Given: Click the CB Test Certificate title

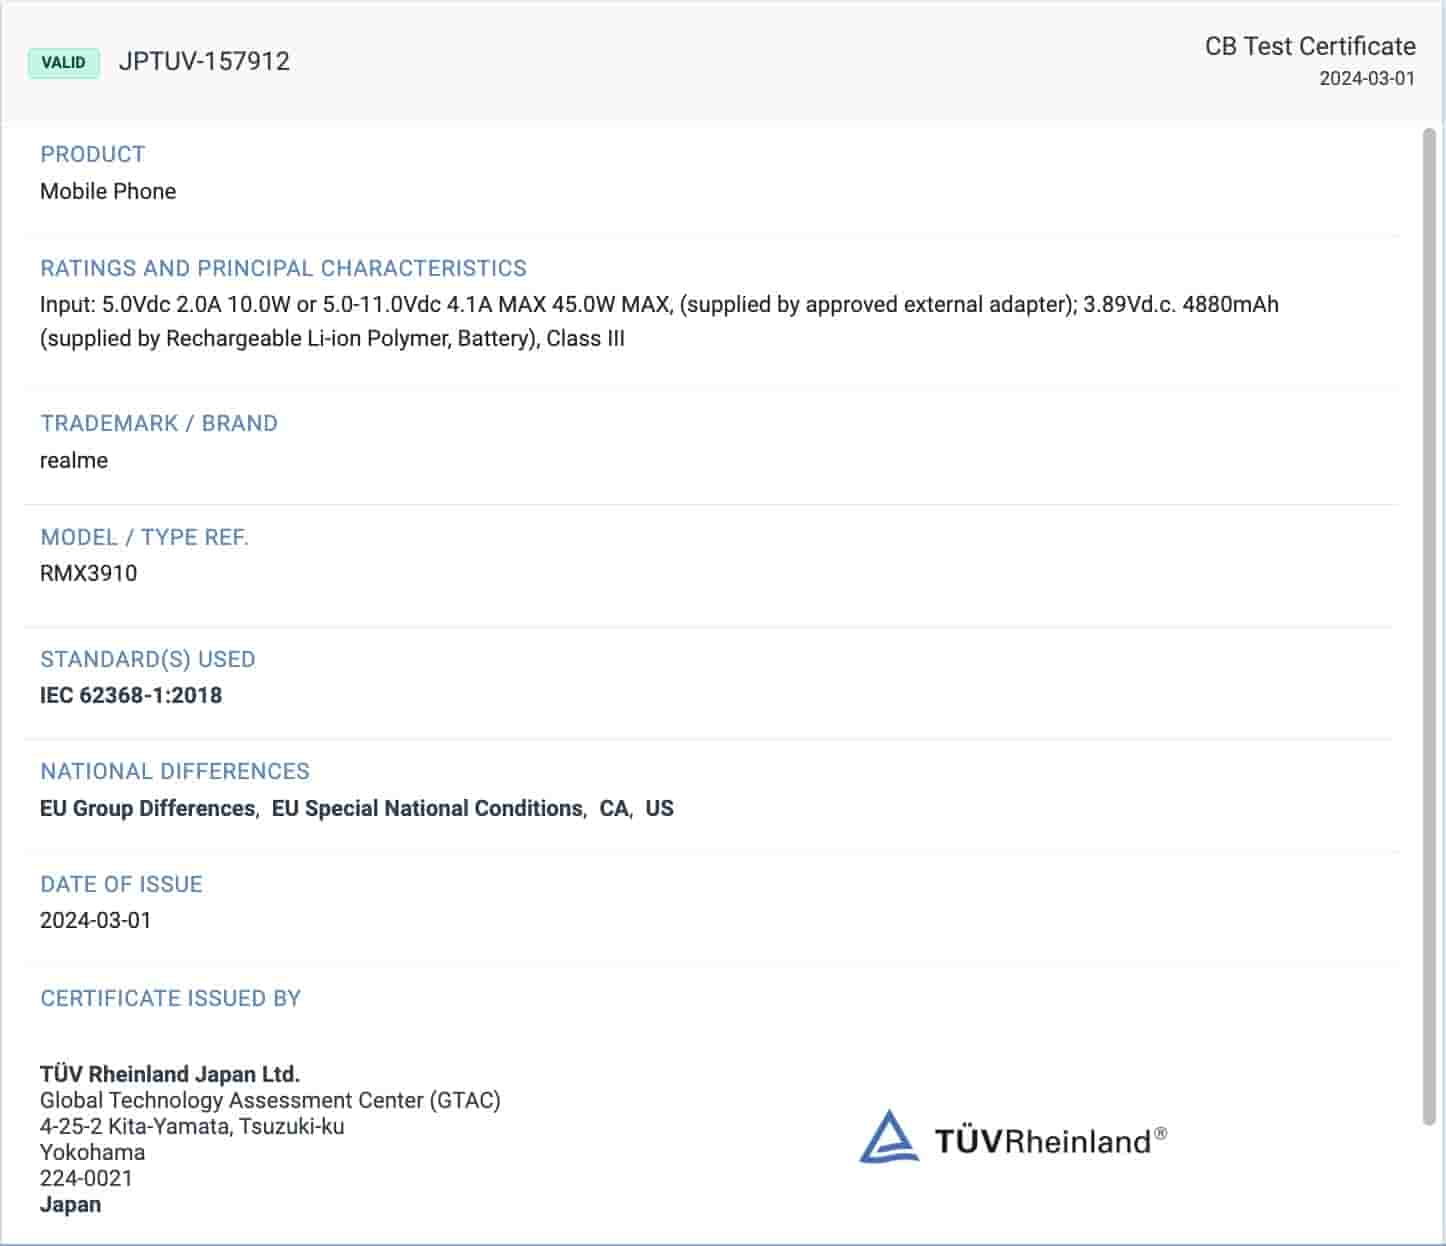Looking at the screenshot, I should 1309,46.
